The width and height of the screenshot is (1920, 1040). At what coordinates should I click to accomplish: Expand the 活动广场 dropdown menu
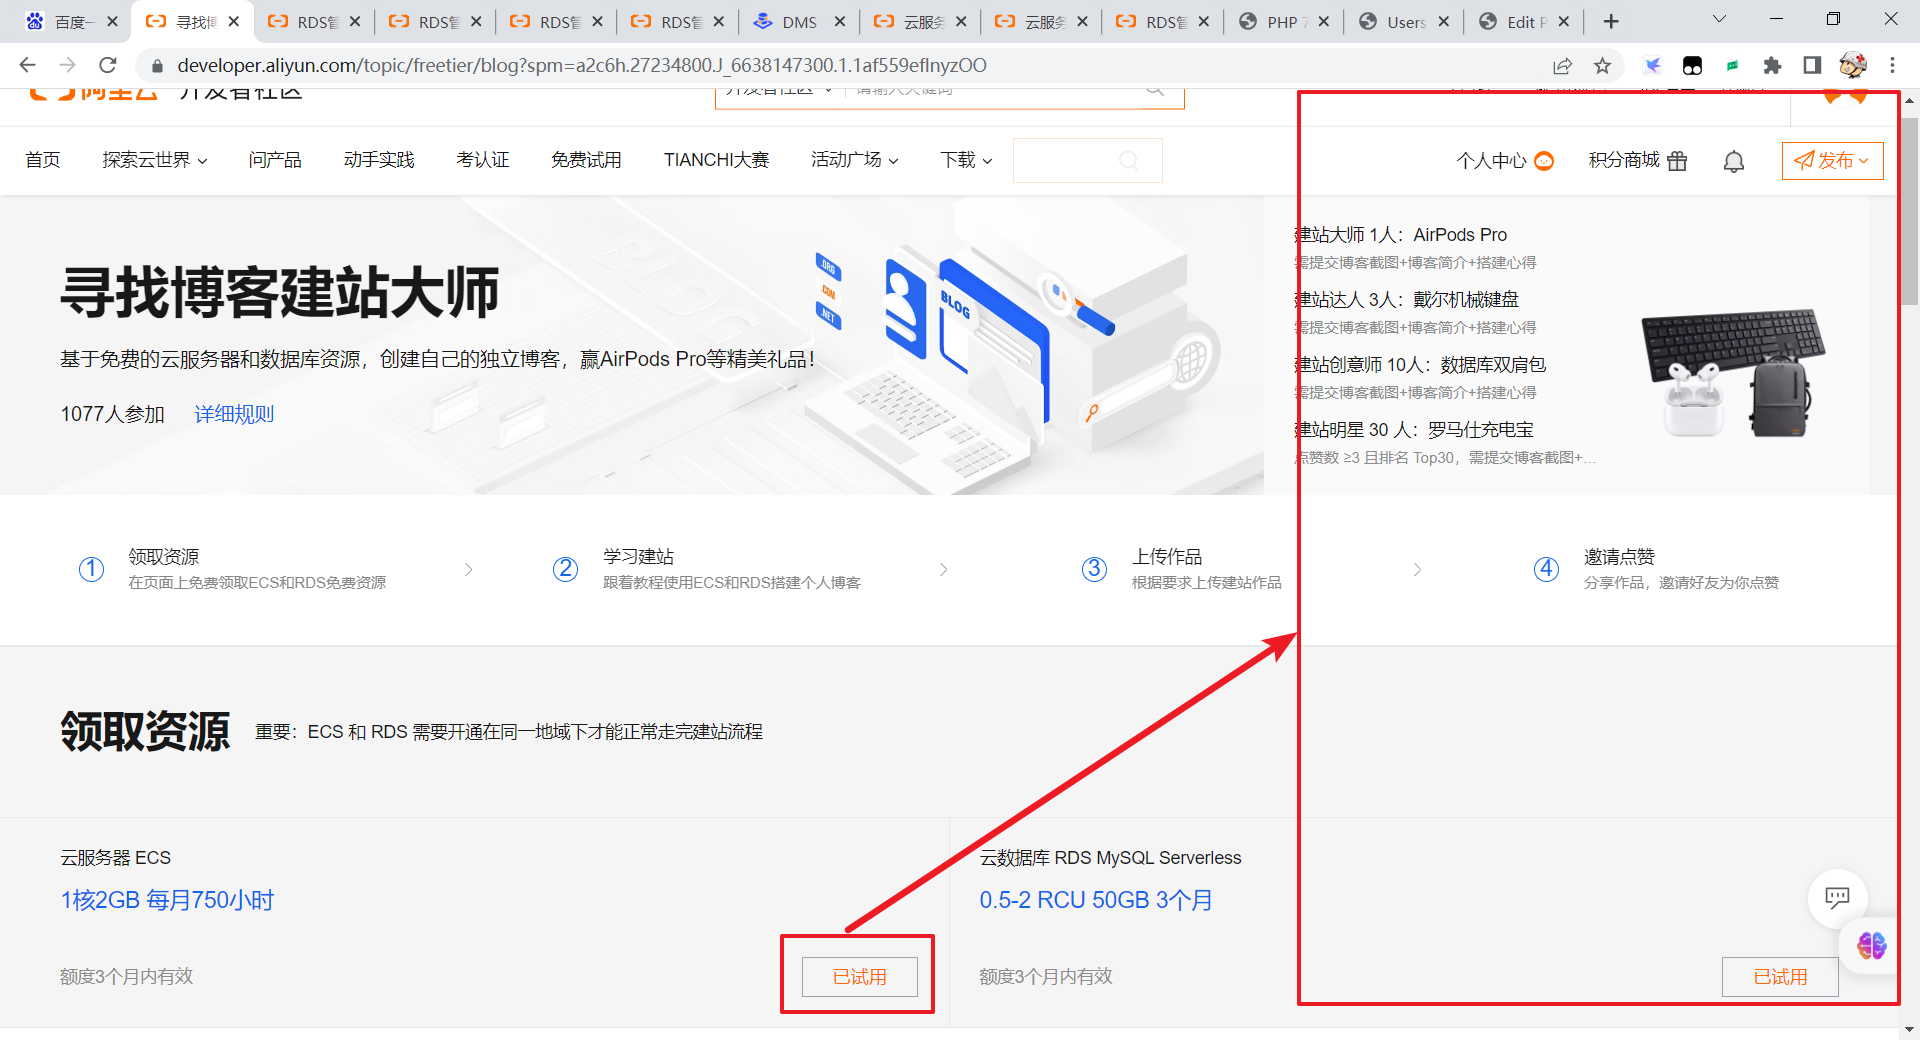point(854,160)
